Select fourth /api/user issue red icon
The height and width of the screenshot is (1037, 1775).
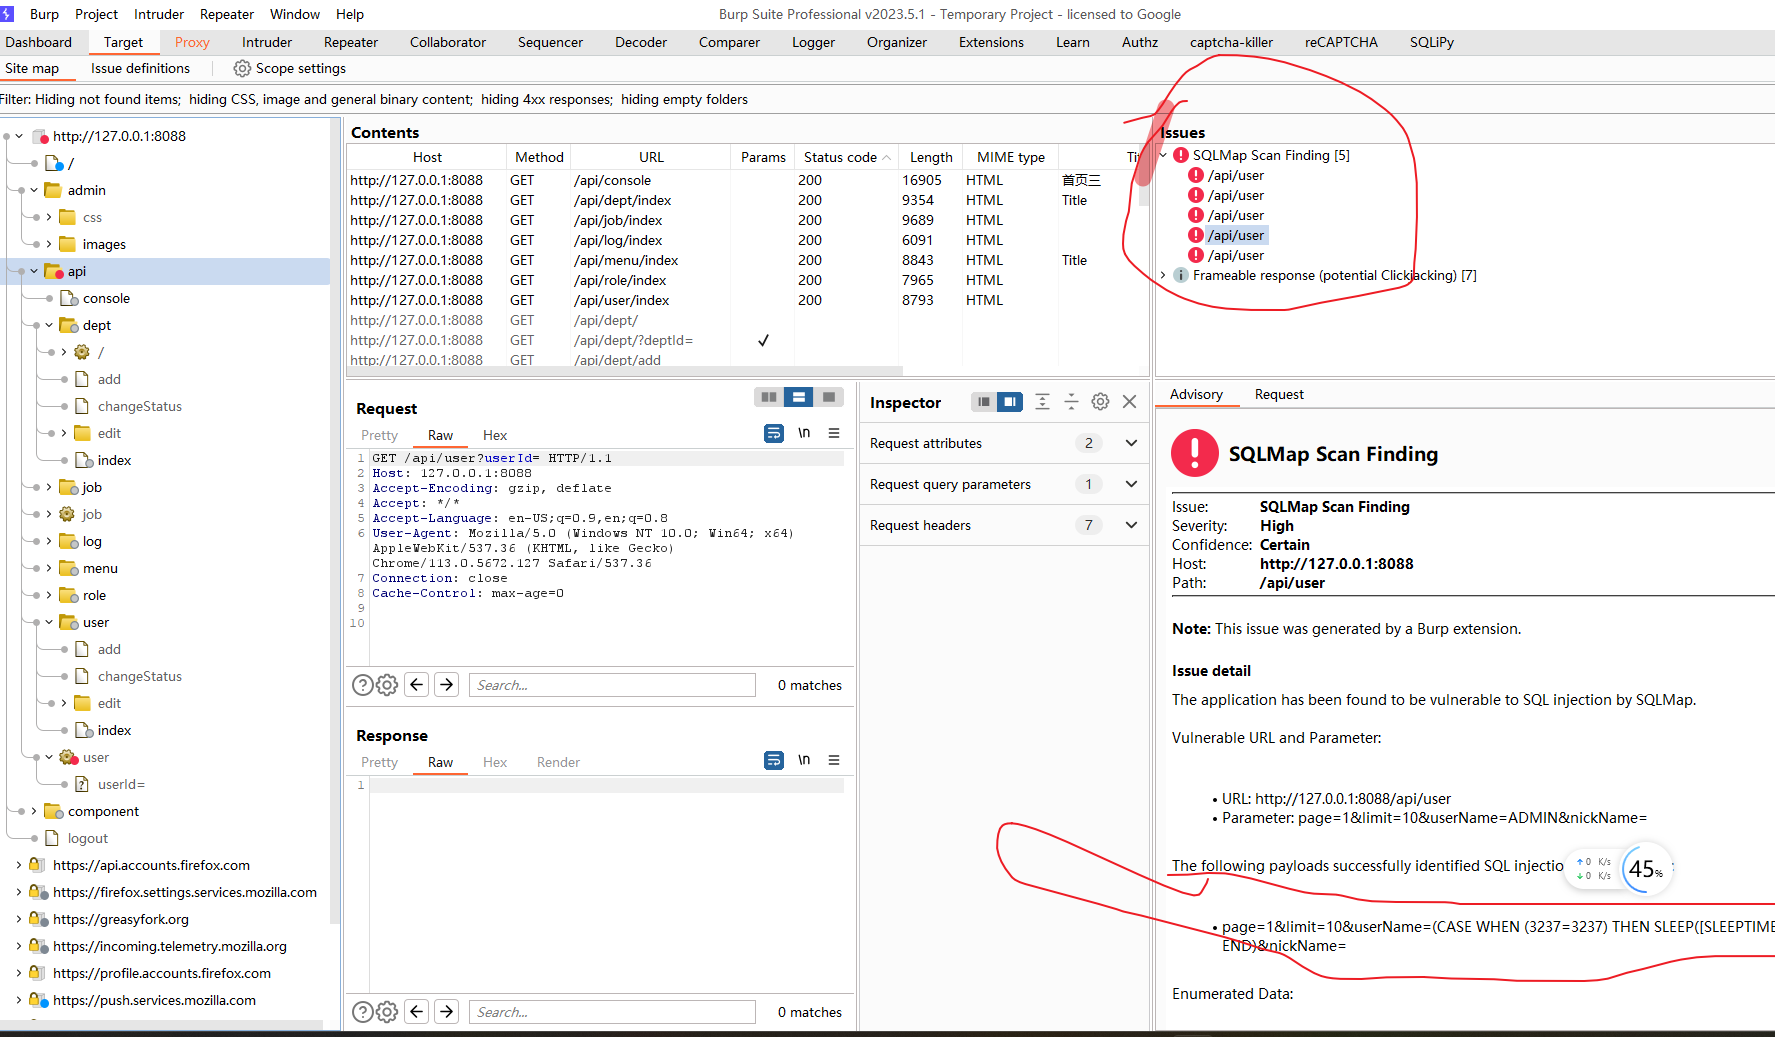(1195, 235)
